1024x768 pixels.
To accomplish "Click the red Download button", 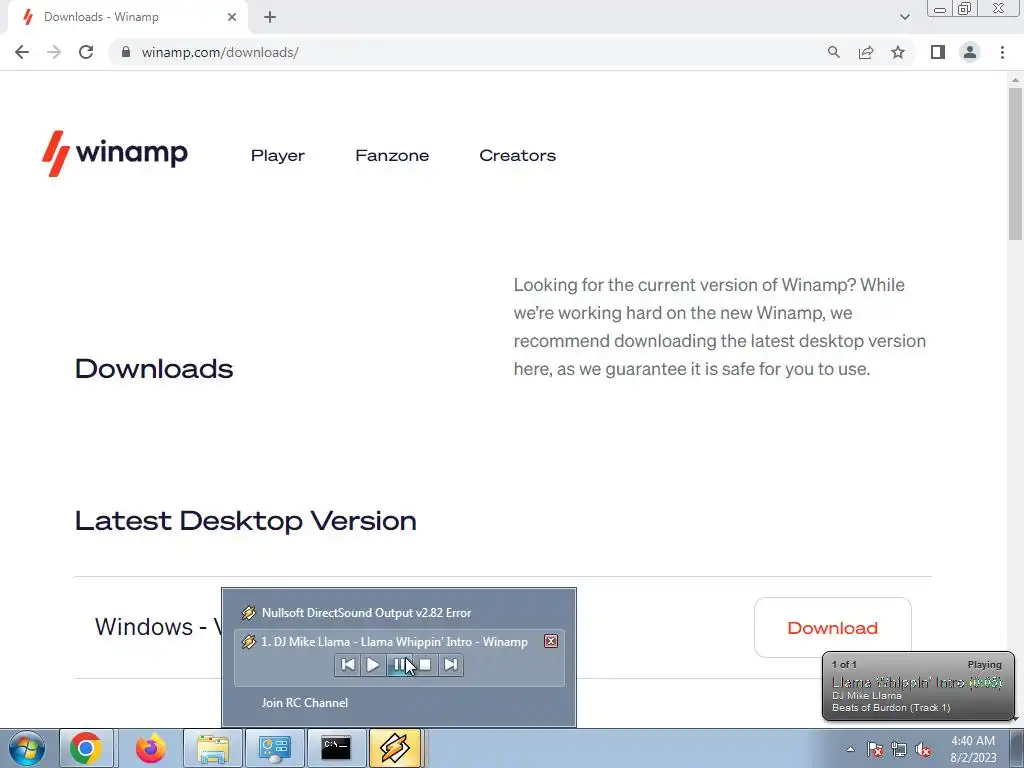I will point(833,628).
